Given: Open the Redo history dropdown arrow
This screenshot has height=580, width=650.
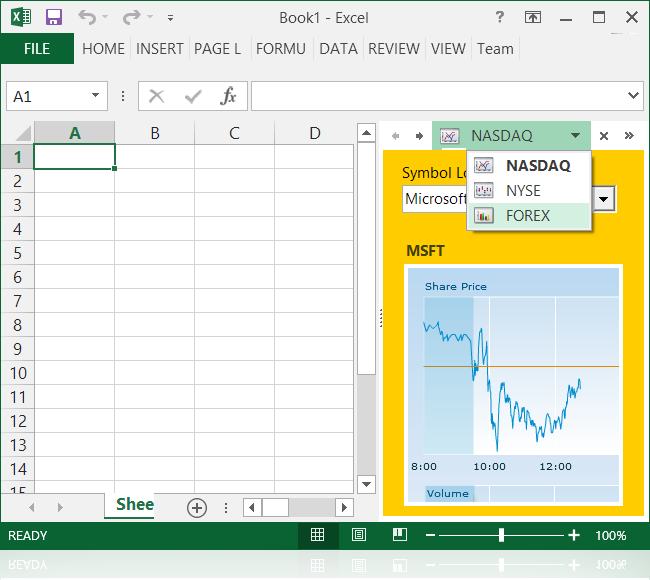Looking at the screenshot, I should click(x=150, y=17).
